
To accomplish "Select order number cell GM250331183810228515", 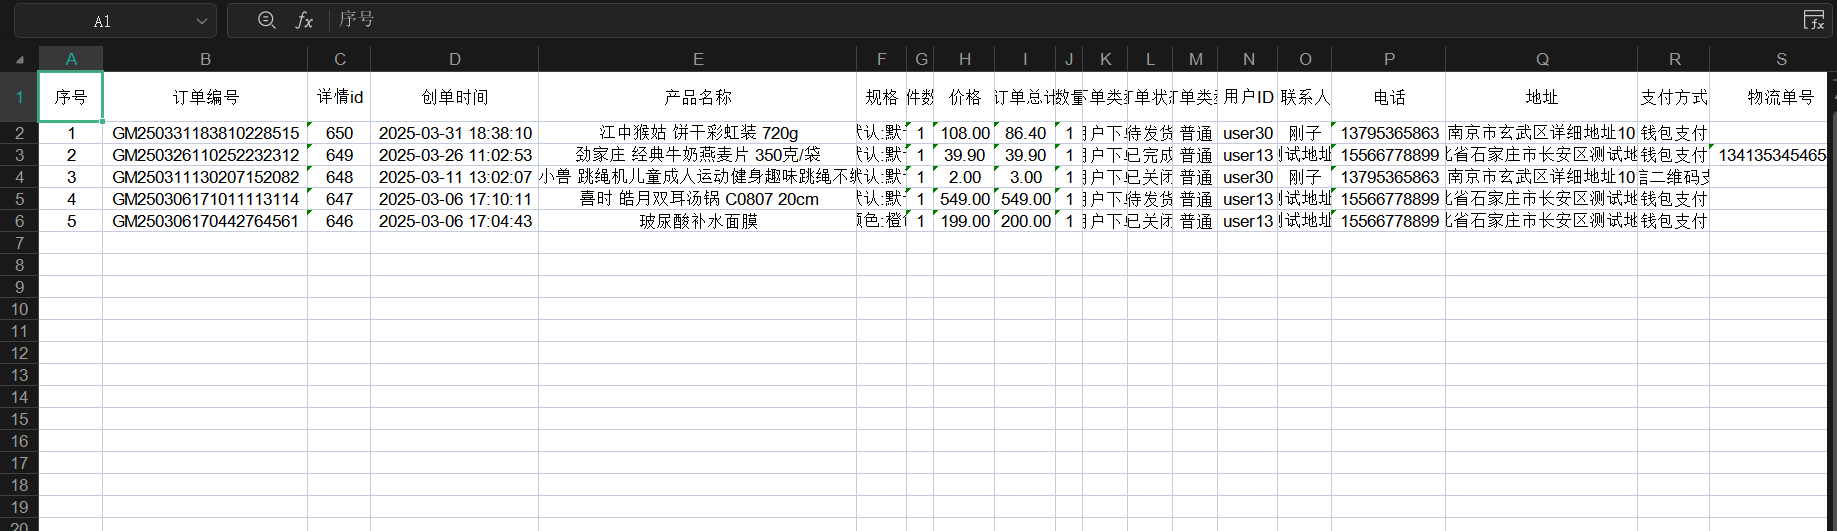I will [x=205, y=133].
